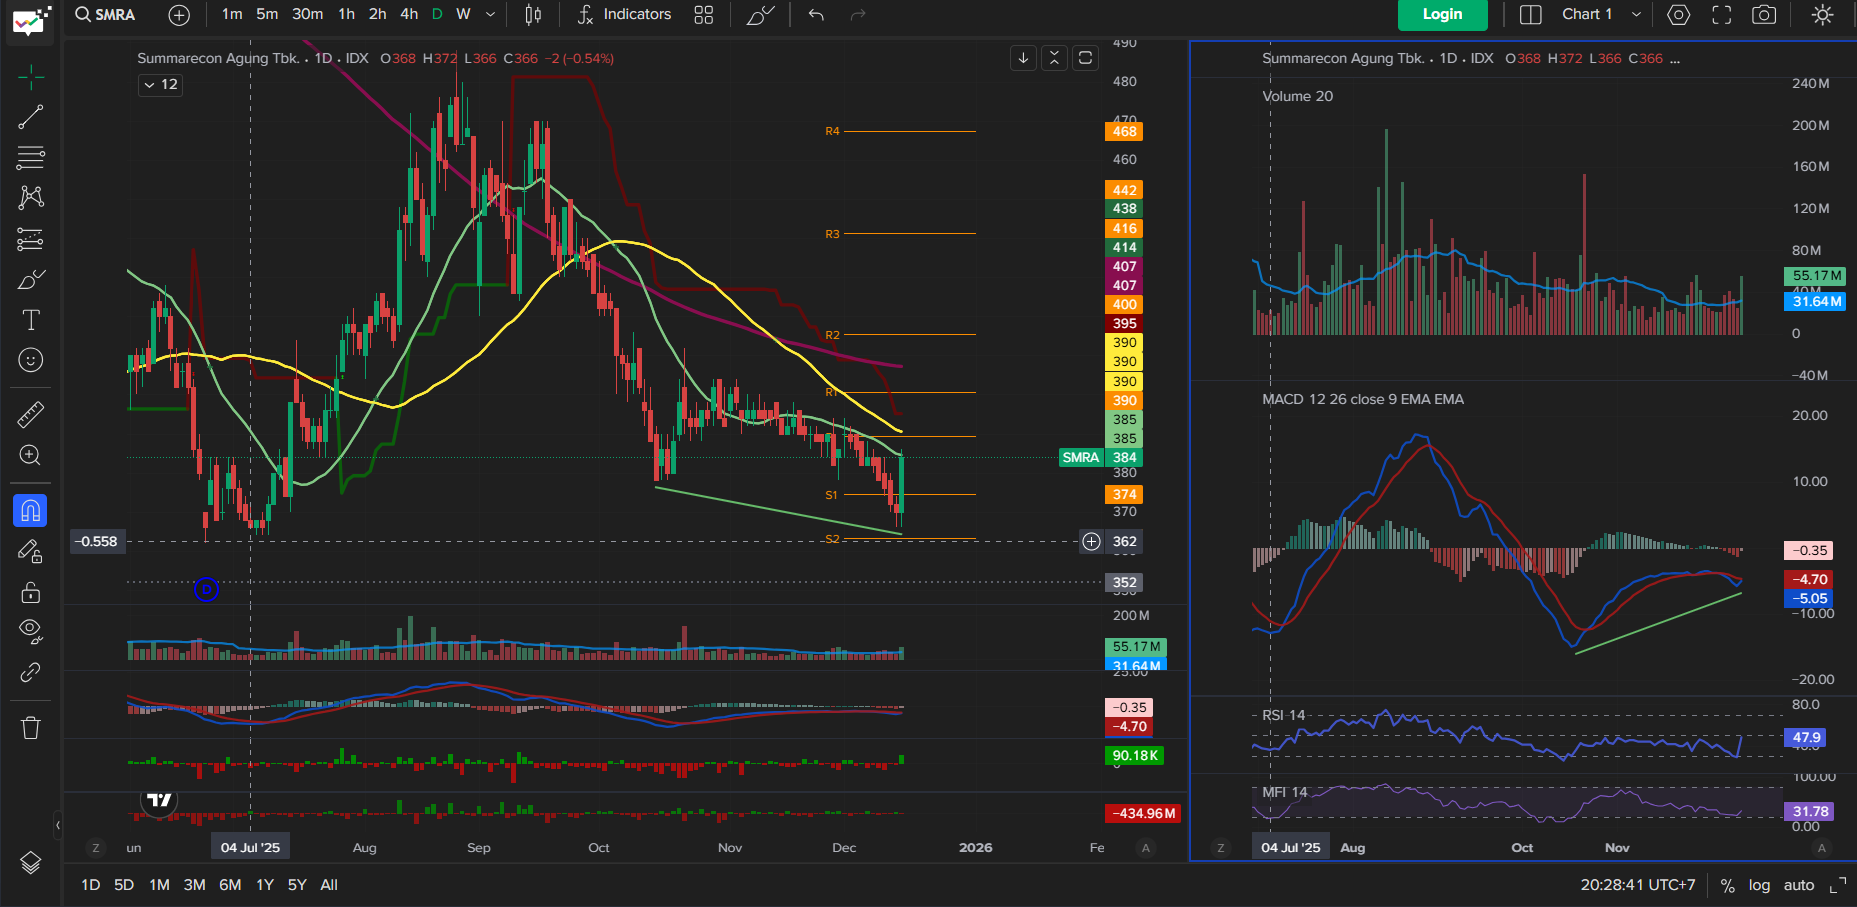Select the 6M date range
Image resolution: width=1857 pixels, height=907 pixels.
coord(230,885)
